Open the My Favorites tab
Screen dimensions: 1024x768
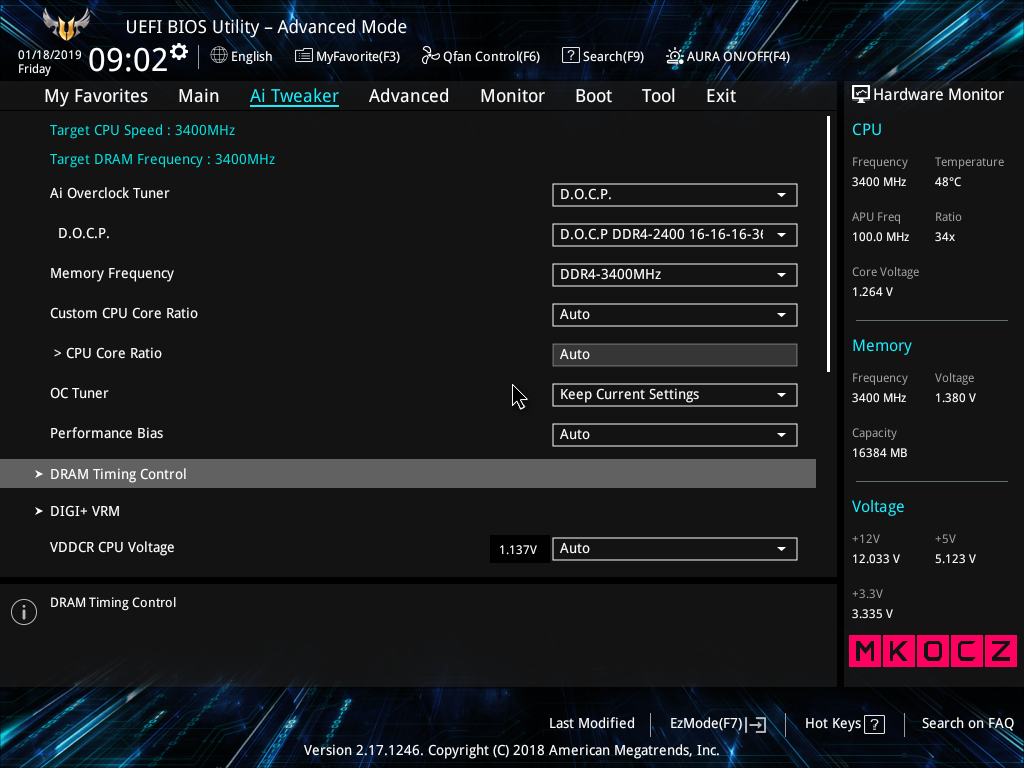[96, 96]
